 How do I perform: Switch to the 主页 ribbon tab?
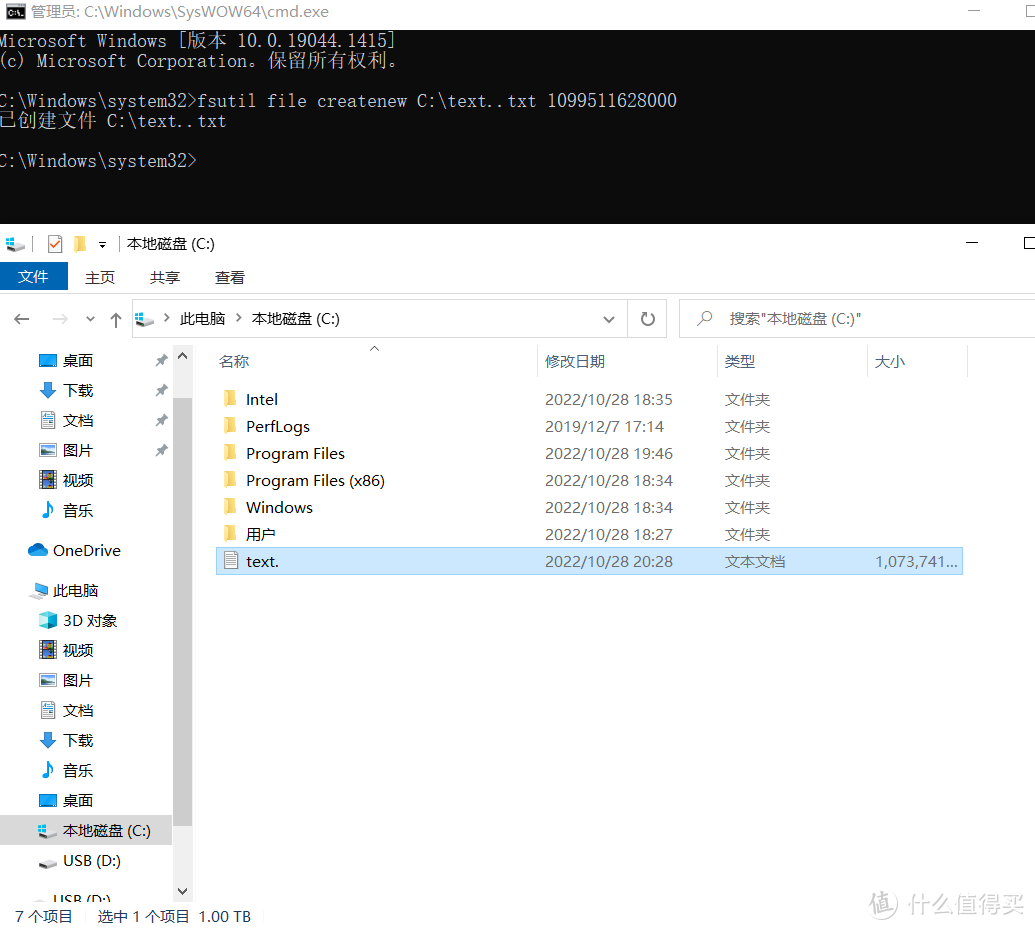100,277
